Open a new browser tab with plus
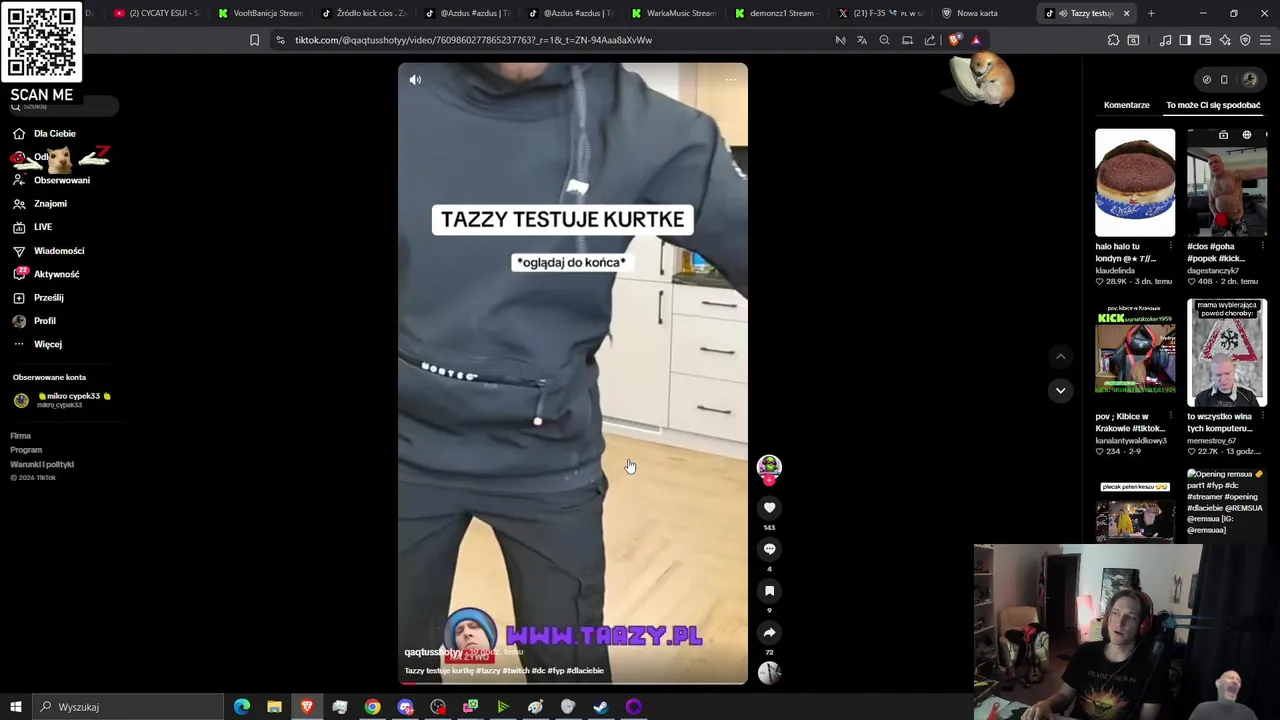The width and height of the screenshot is (1280, 720). [x=1151, y=13]
